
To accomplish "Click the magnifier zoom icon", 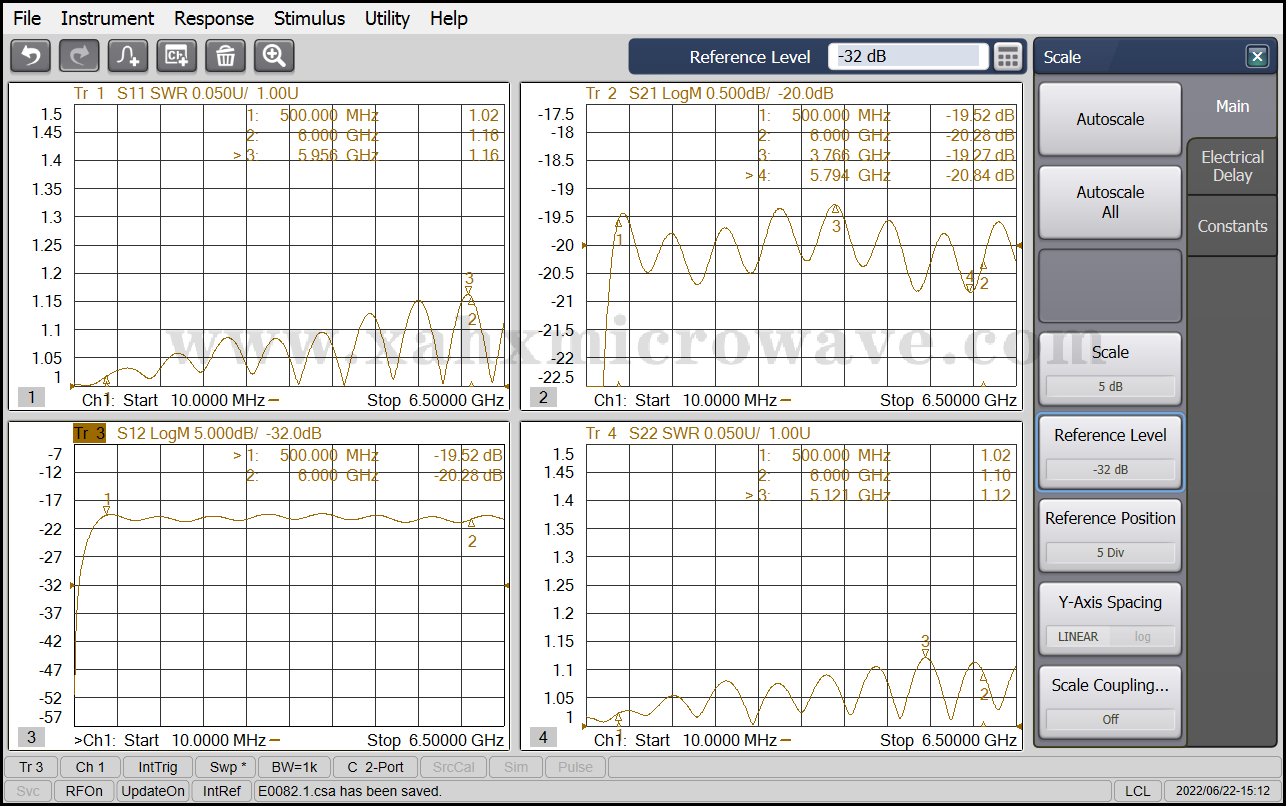I will click(274, 56).
